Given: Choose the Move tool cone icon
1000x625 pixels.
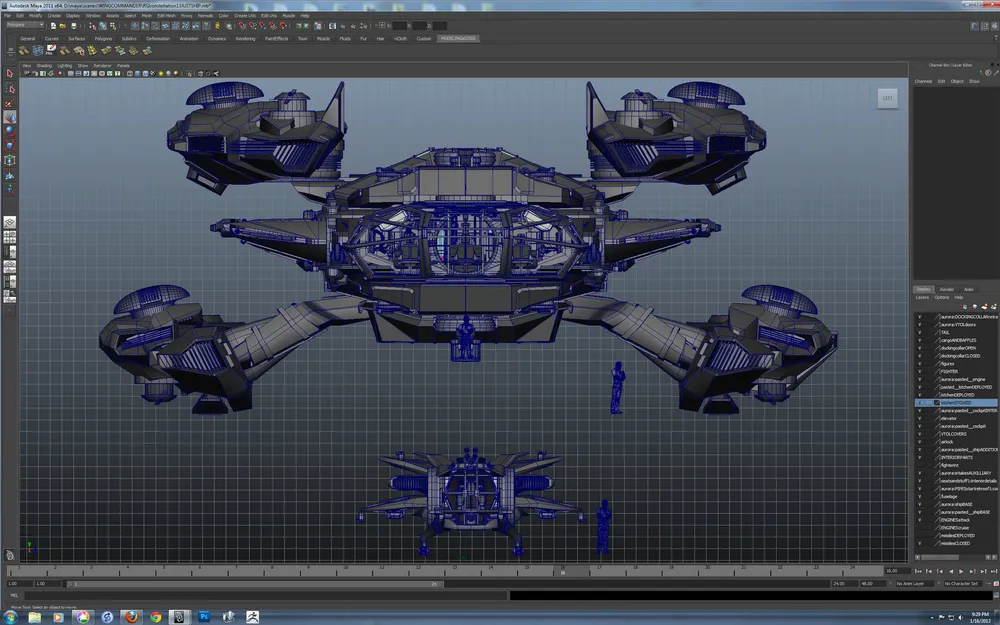Looking at the screenshot, I should tap(10, 117).
